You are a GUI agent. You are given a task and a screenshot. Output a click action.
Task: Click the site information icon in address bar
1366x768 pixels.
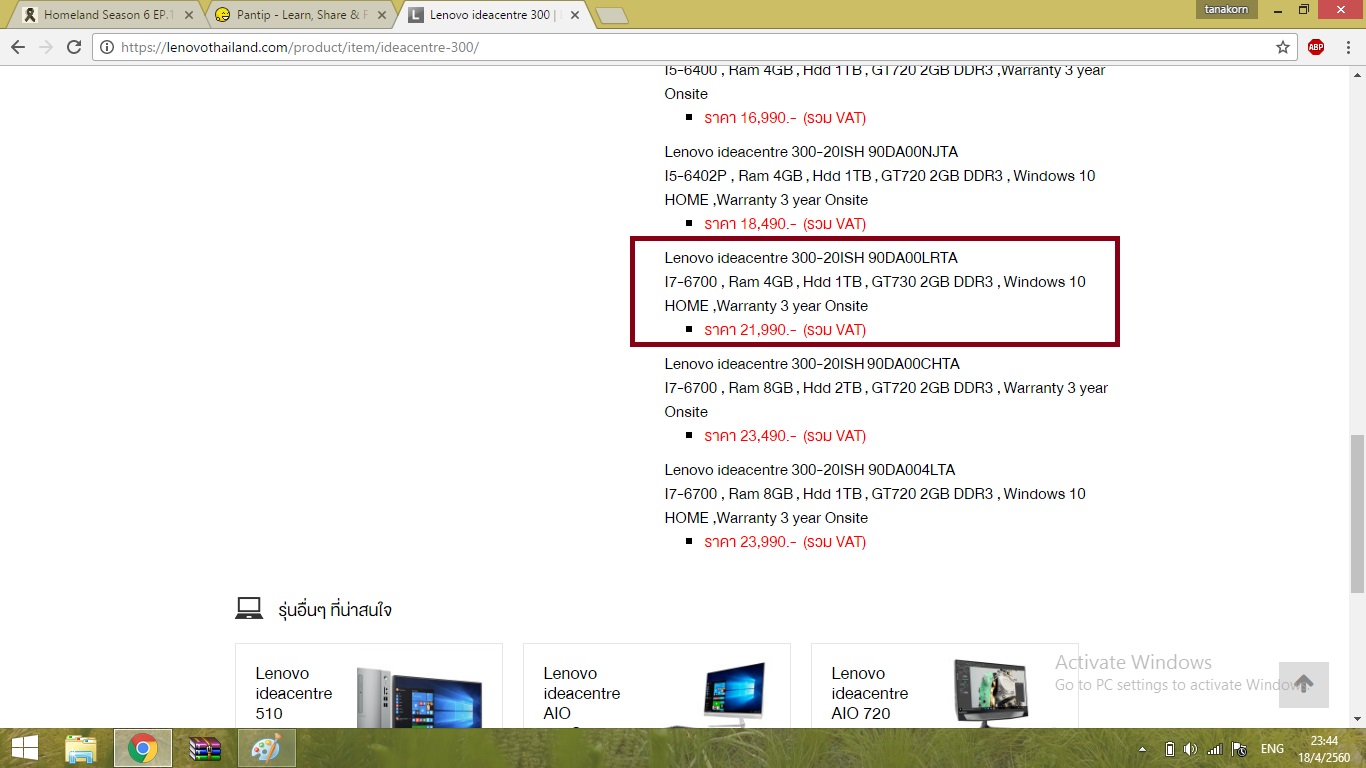point(107,47)
